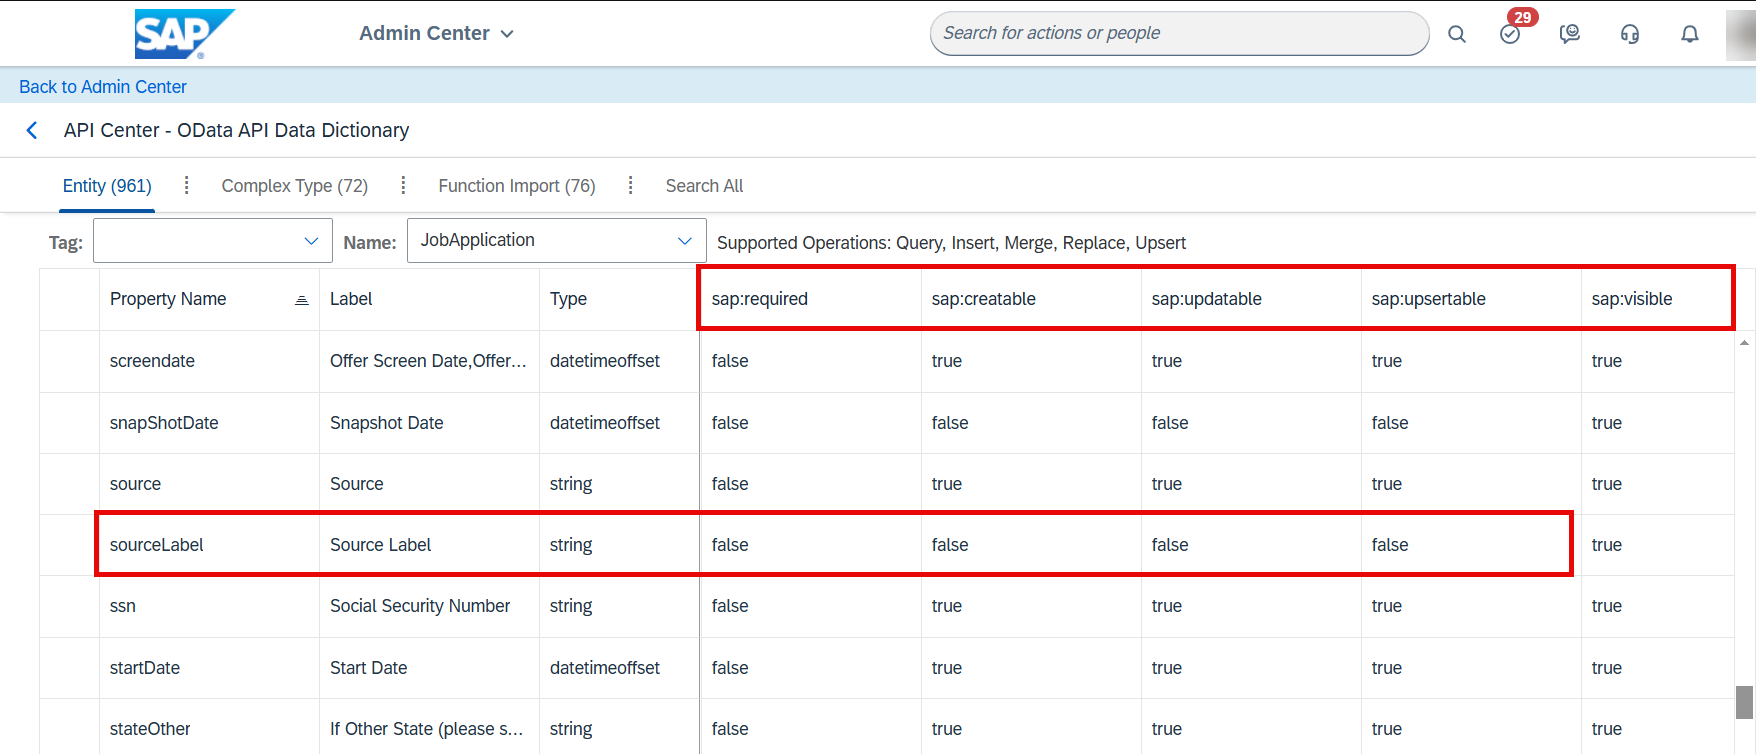Select the Entity (961) tab
The image size is (1756, 754).
pos(107,186)
